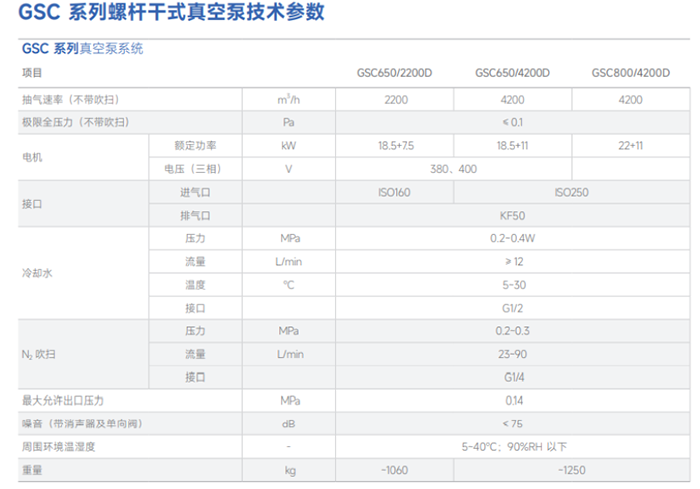This screenshot has width=700, height=489.
Task: Select the cooling water port 'G1/2'
Action: 512,308
